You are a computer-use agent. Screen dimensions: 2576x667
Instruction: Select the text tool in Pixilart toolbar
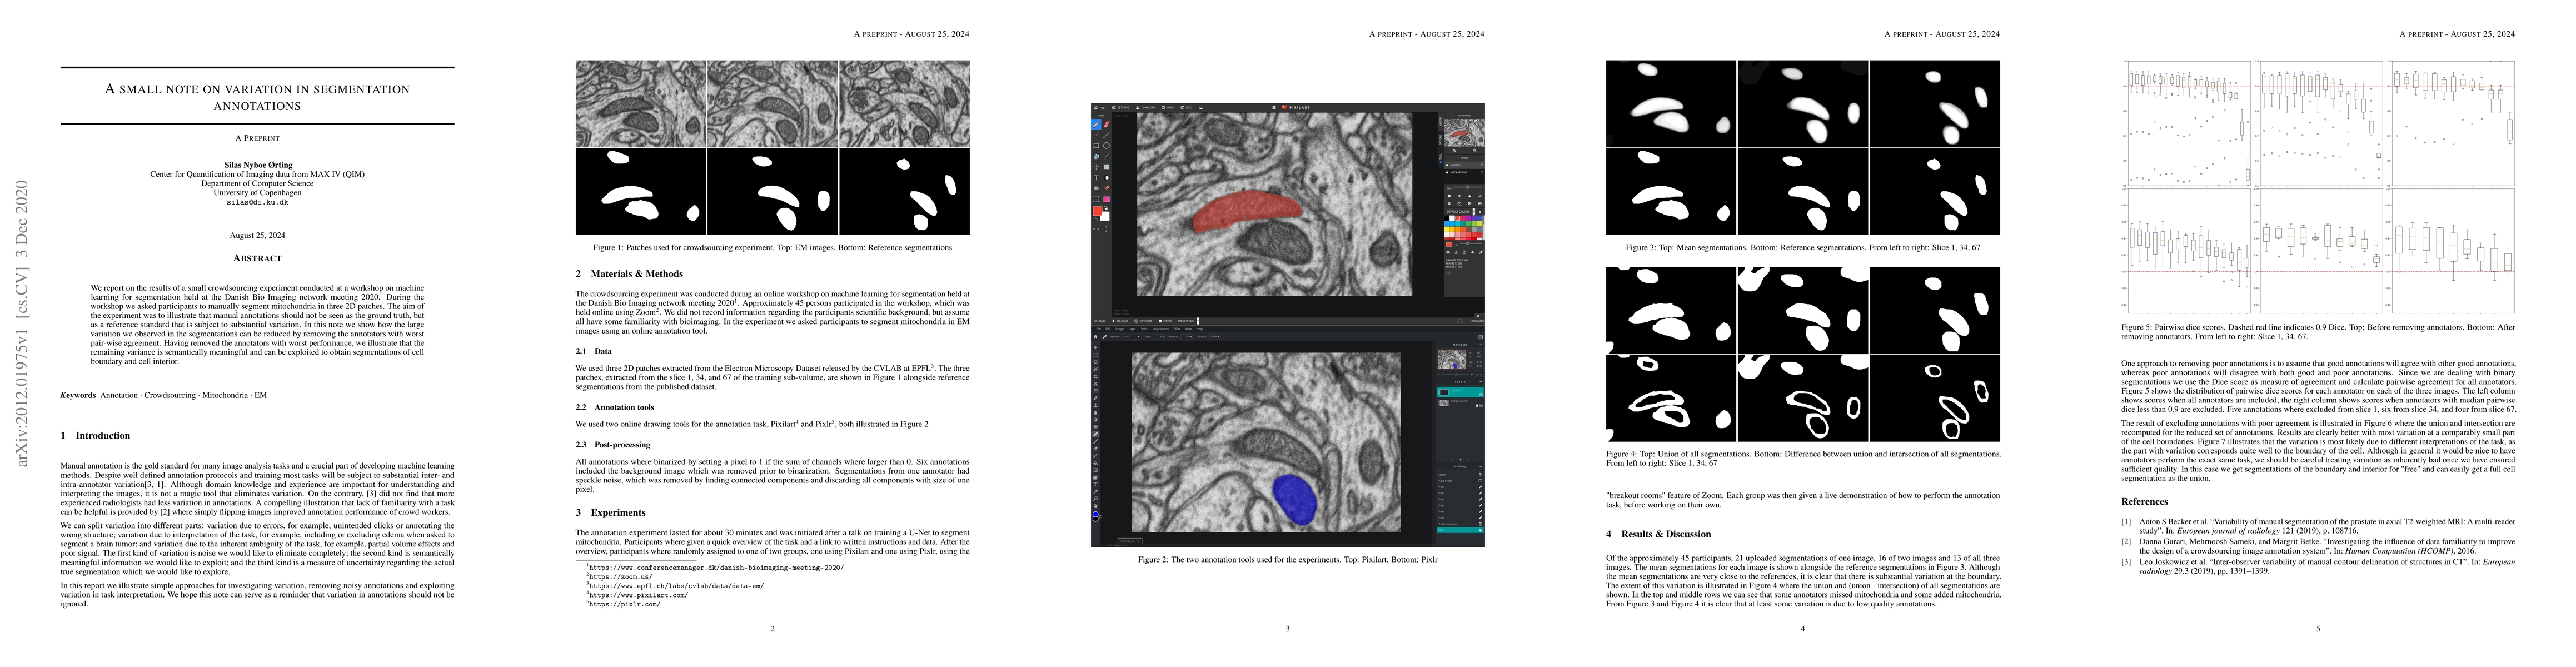(1096, 178)
